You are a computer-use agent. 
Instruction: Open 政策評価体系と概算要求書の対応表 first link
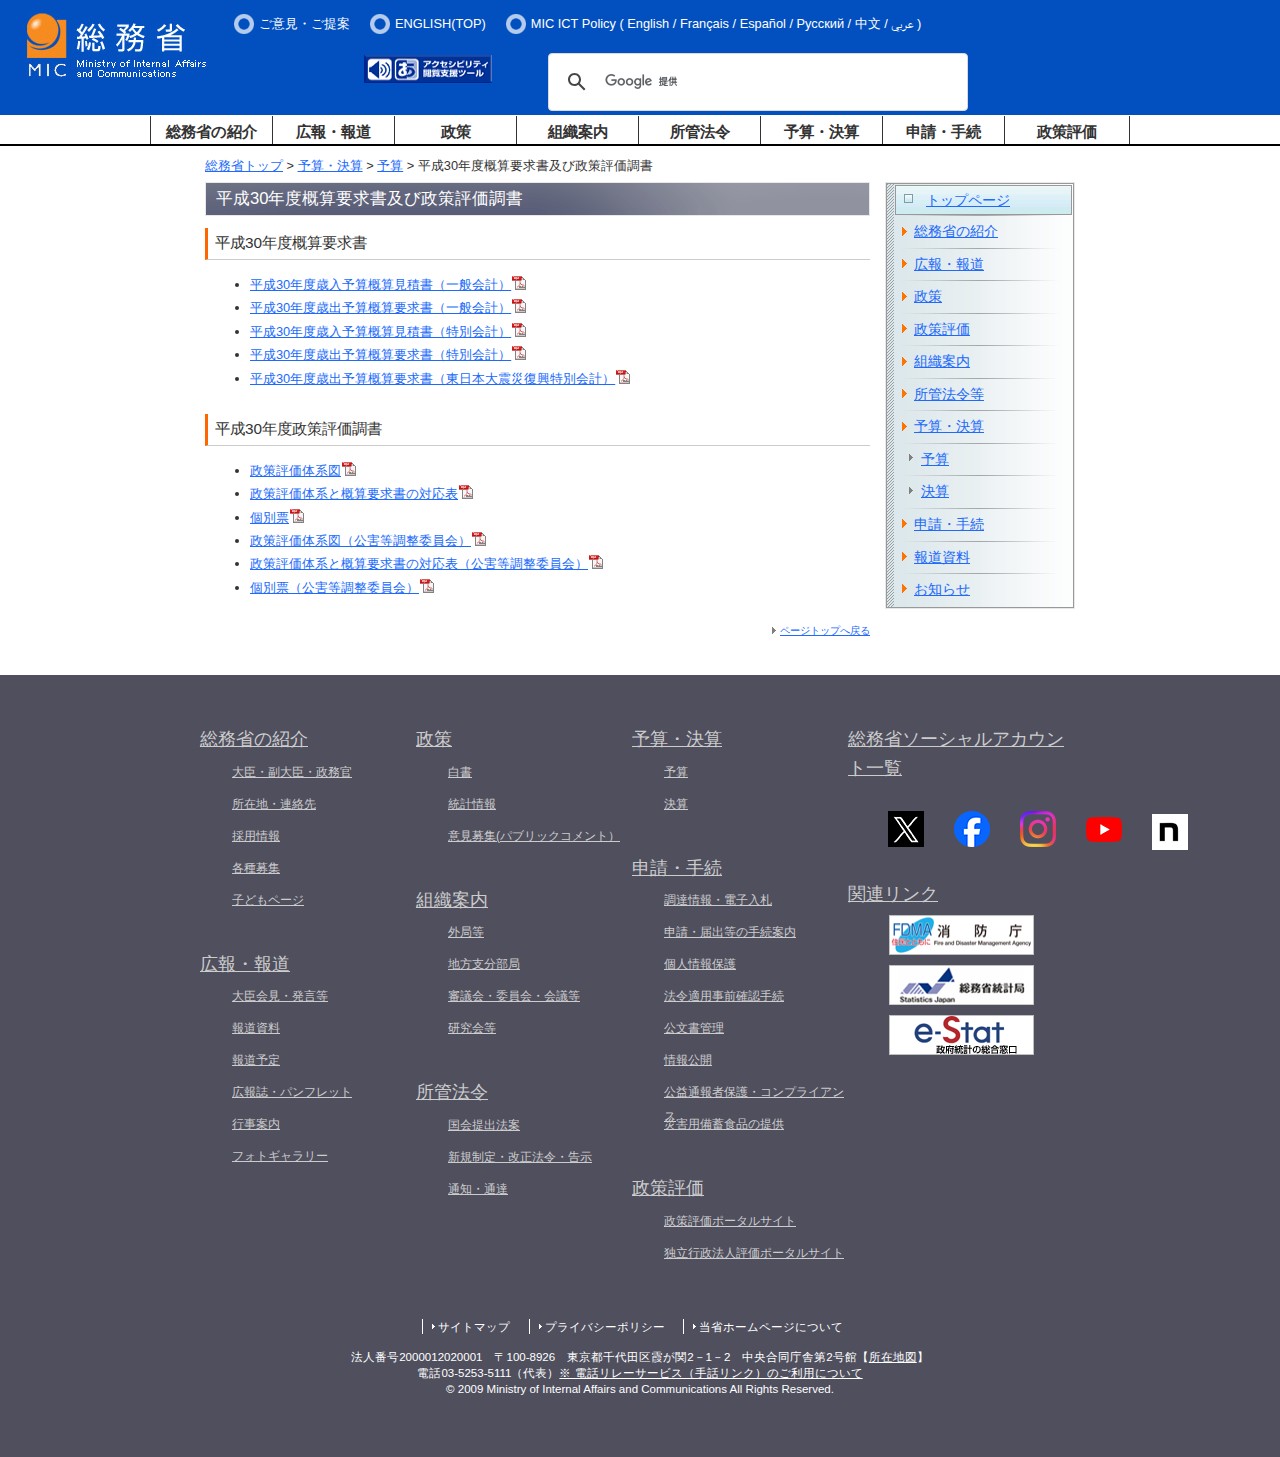354,494
